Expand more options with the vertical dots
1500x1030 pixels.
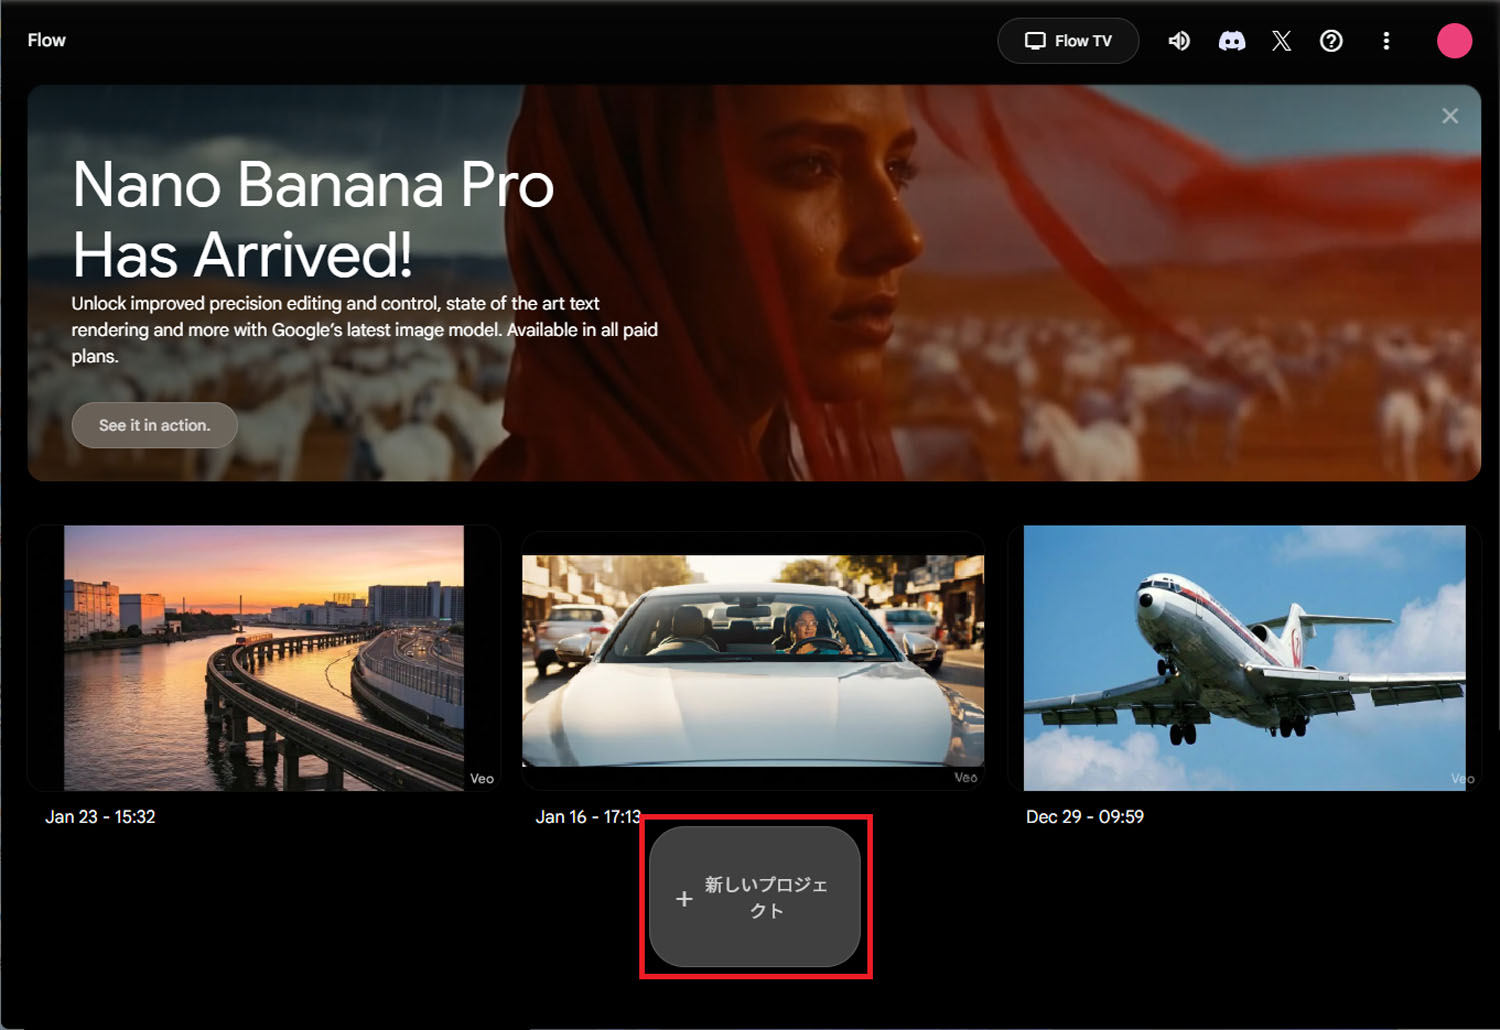(1386, 40)
